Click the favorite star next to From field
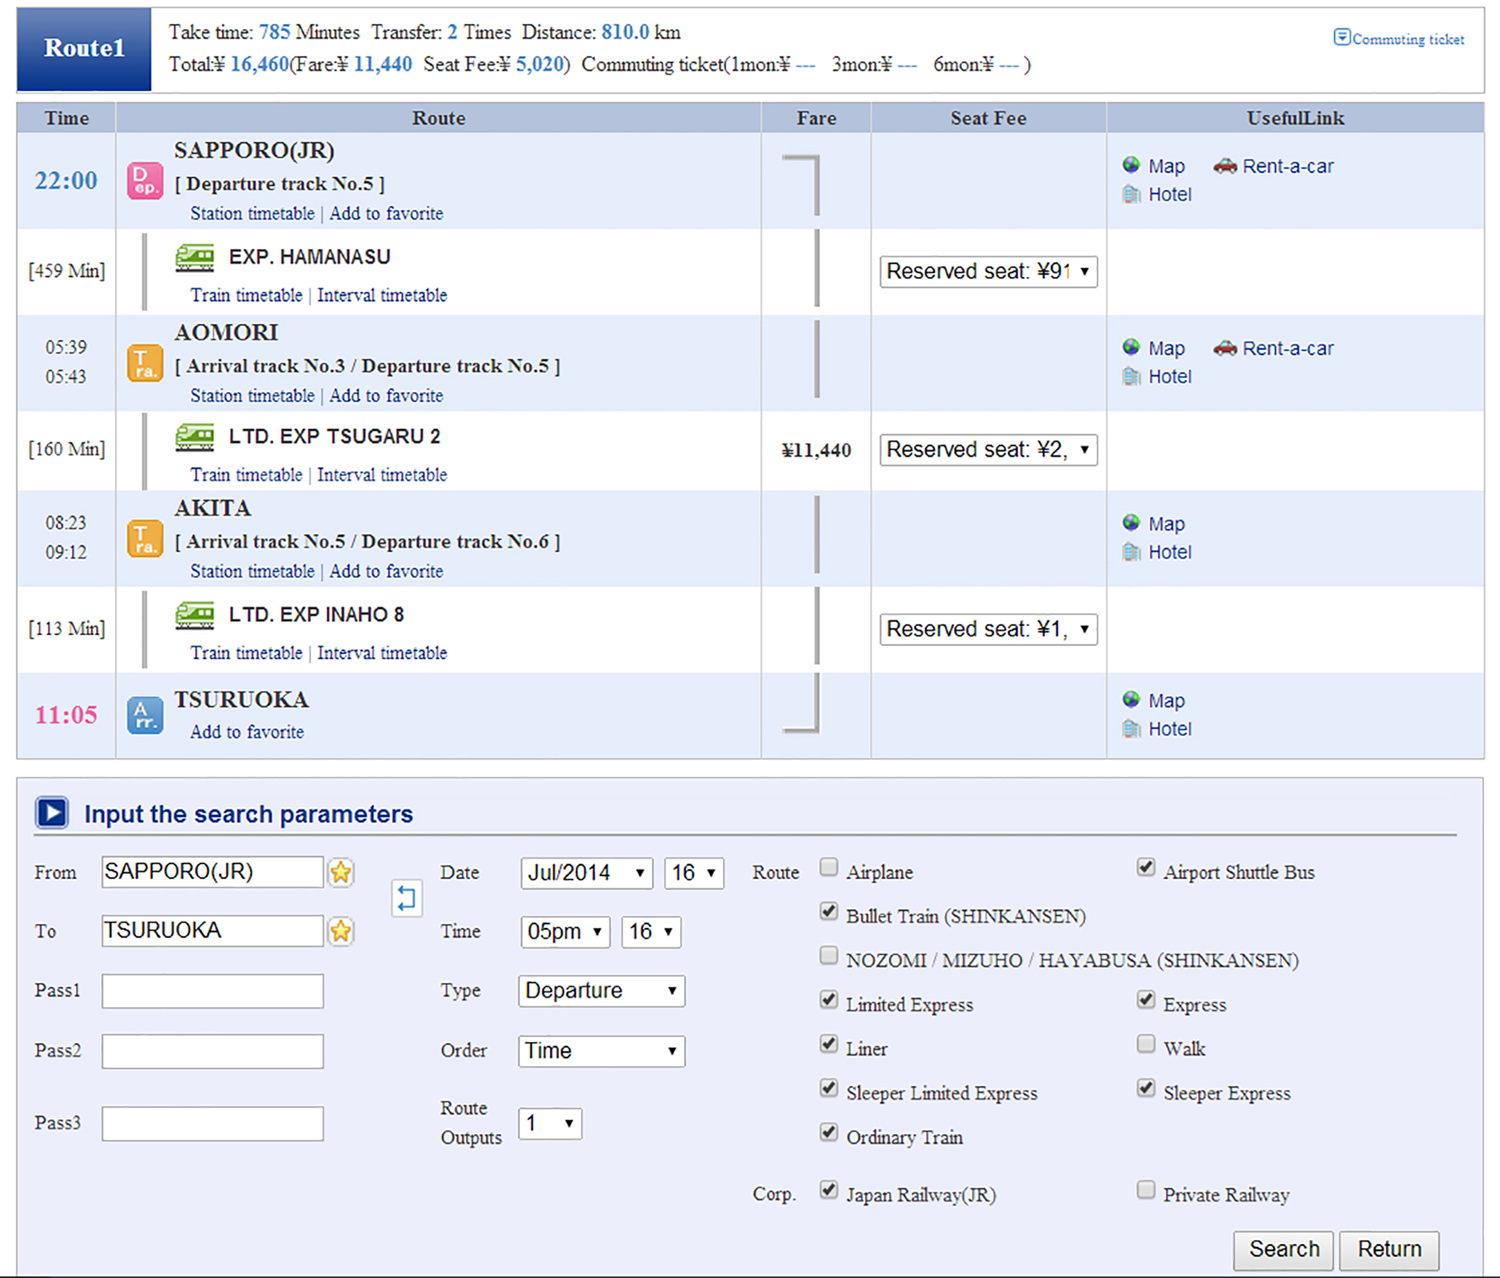 point(341,872)
